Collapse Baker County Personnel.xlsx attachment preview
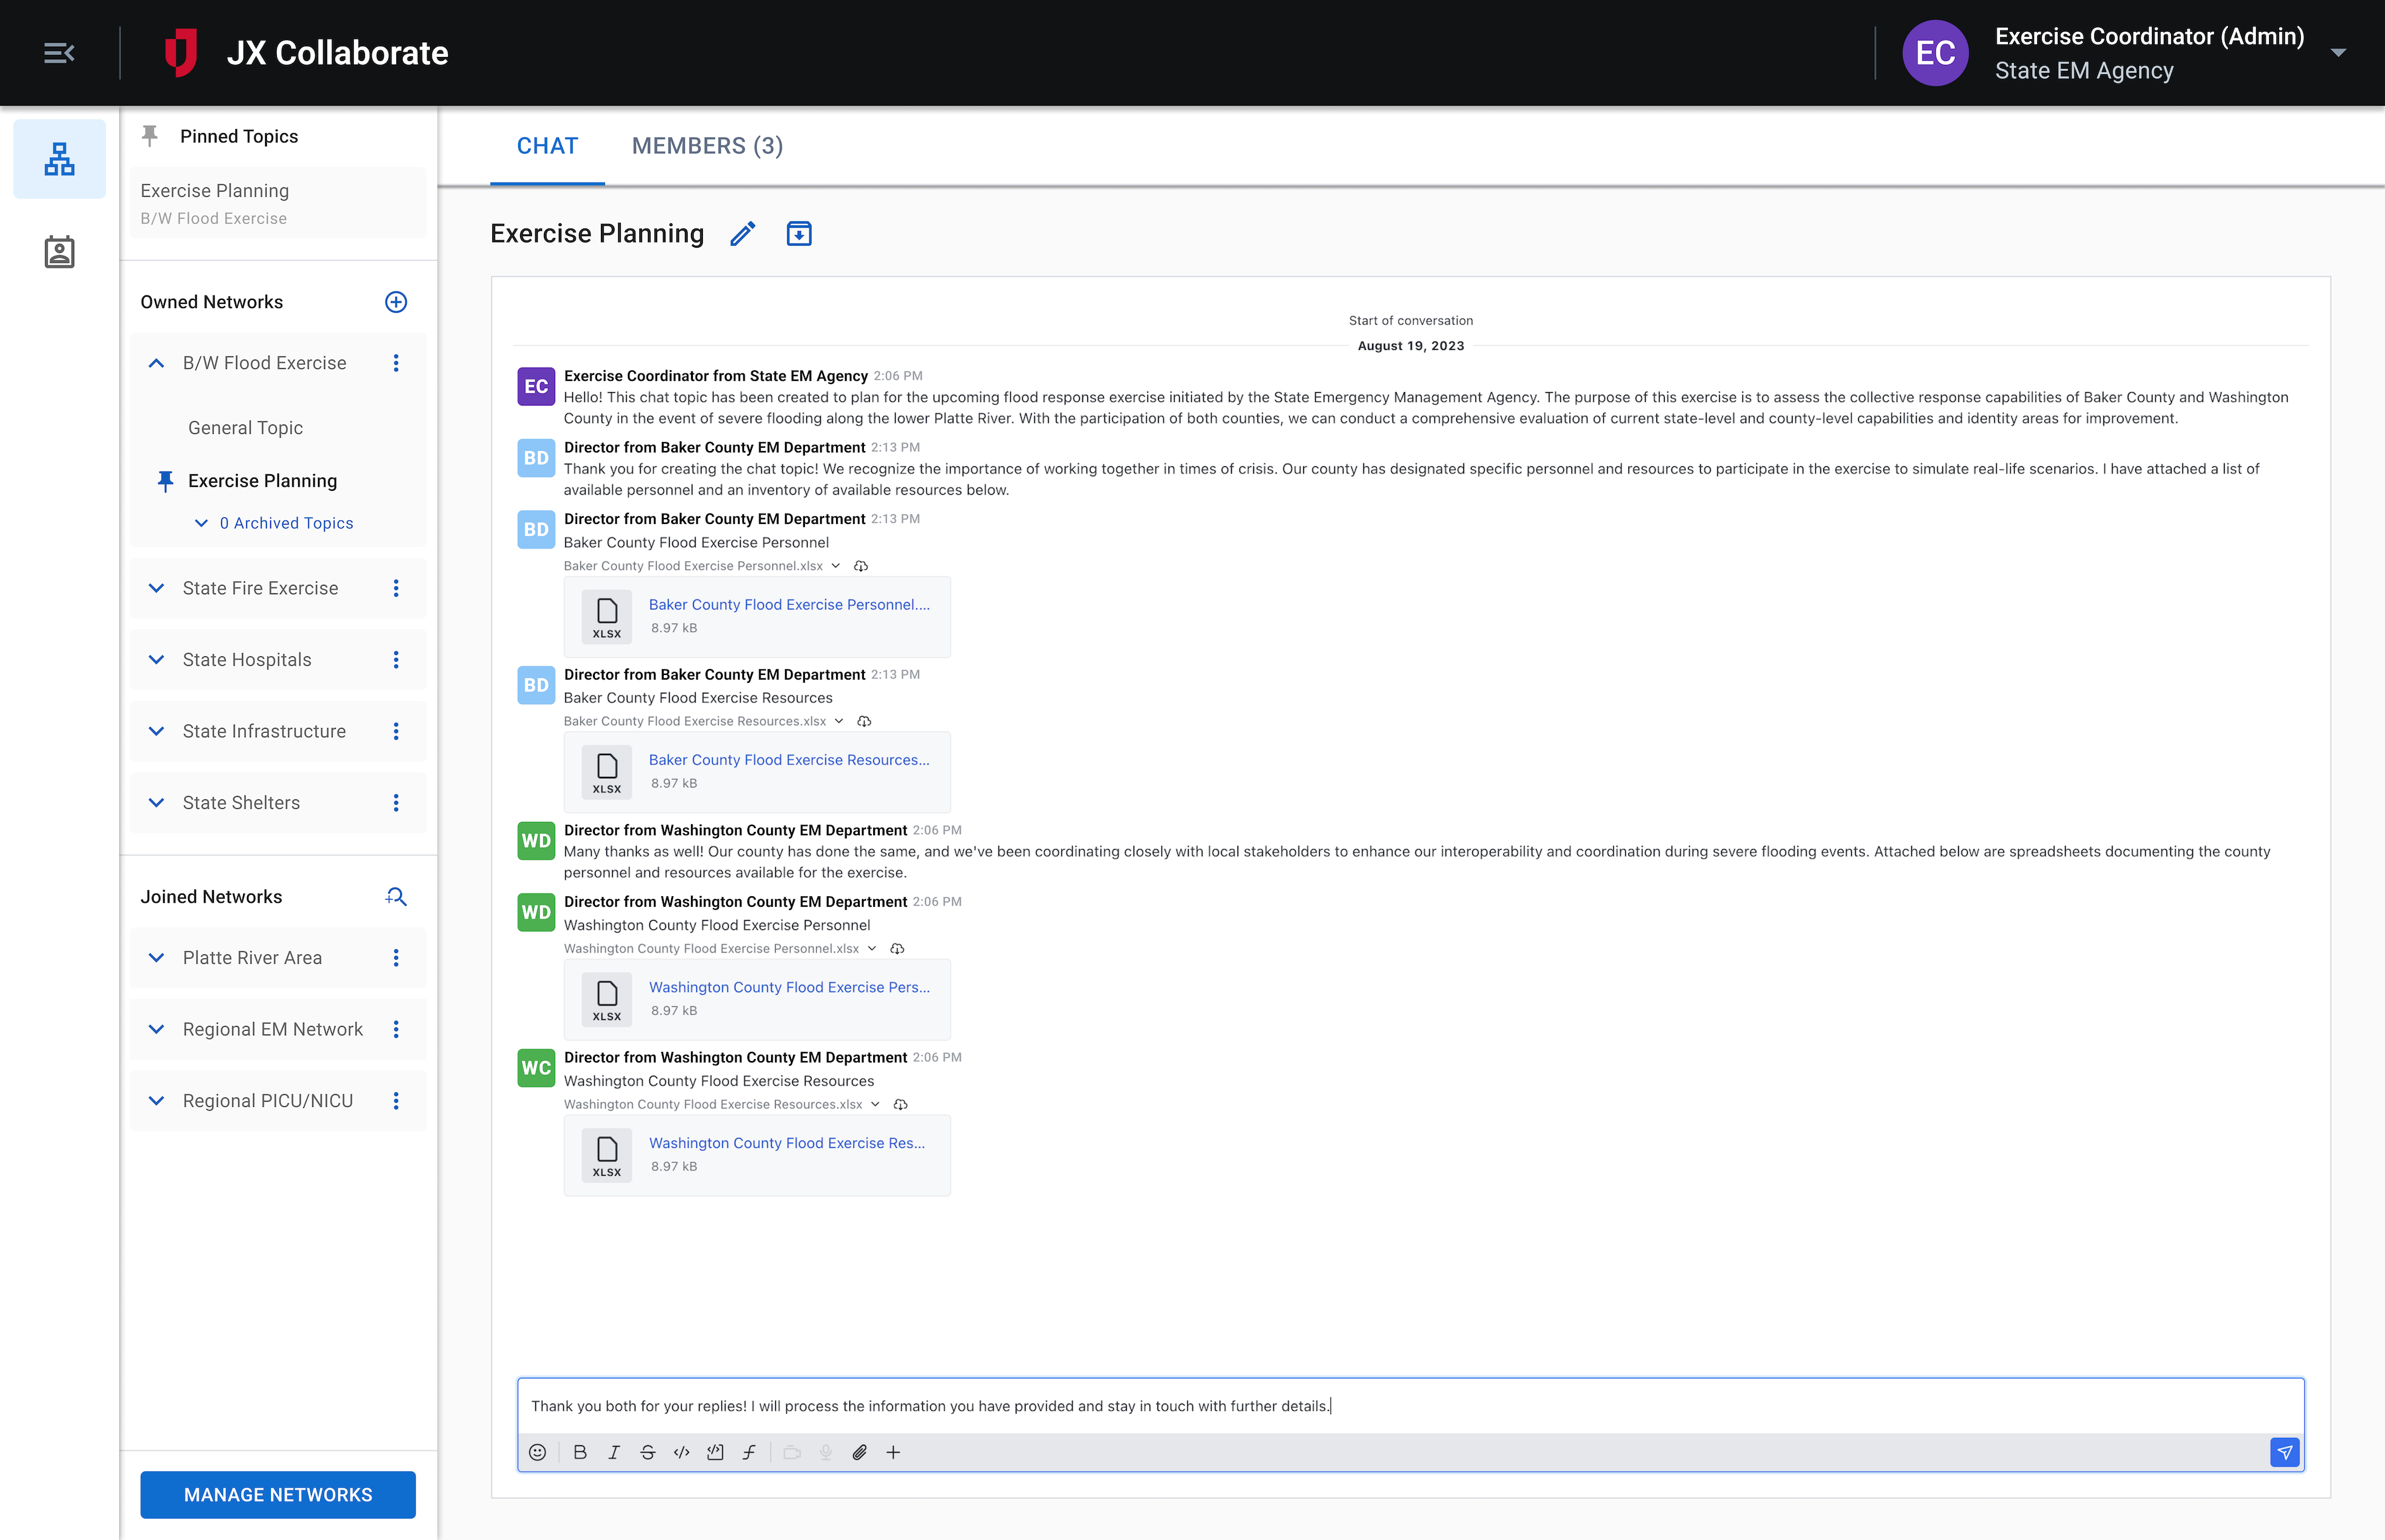This screenshot has width=2385, height=1540. click(836, 566)
